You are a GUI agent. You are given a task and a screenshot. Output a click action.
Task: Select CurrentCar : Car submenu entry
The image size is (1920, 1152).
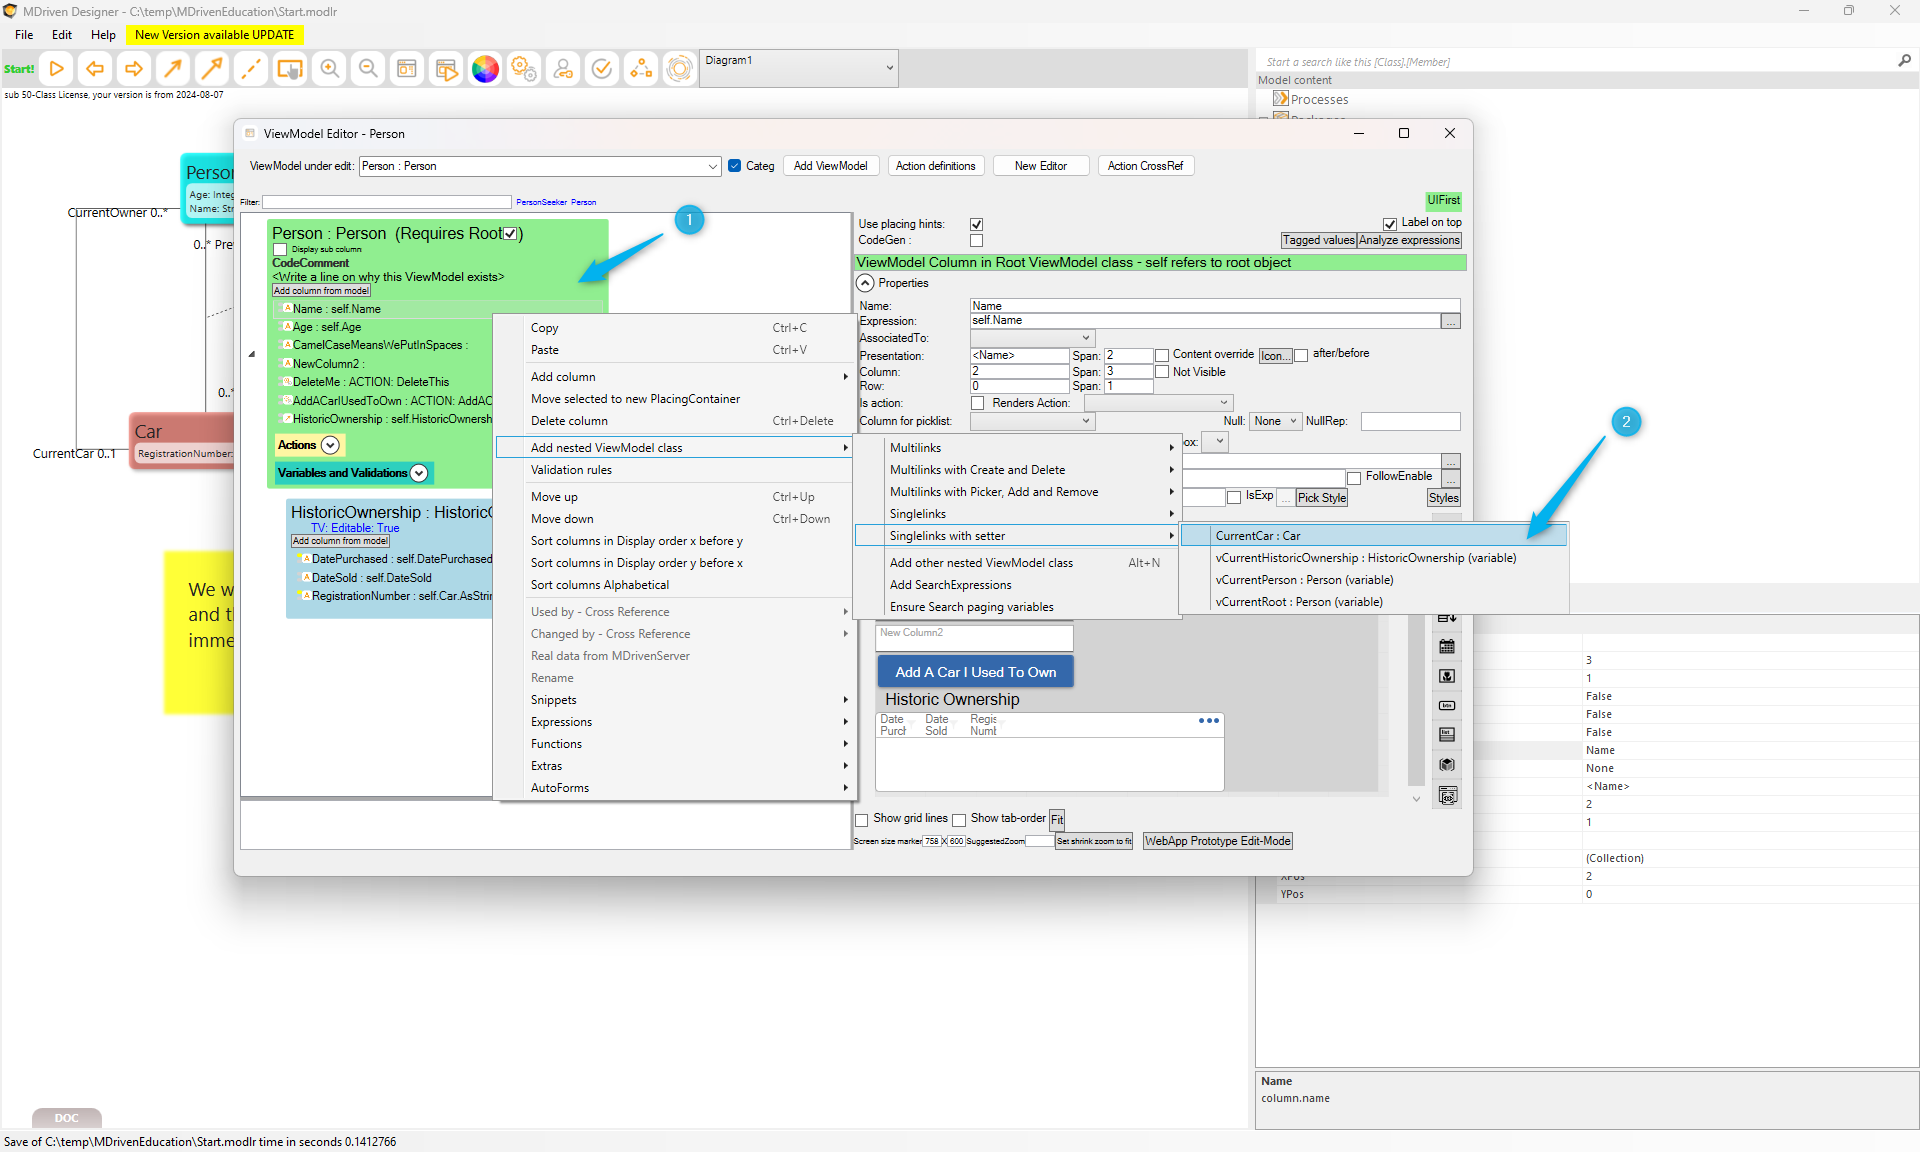(1258, 536)
